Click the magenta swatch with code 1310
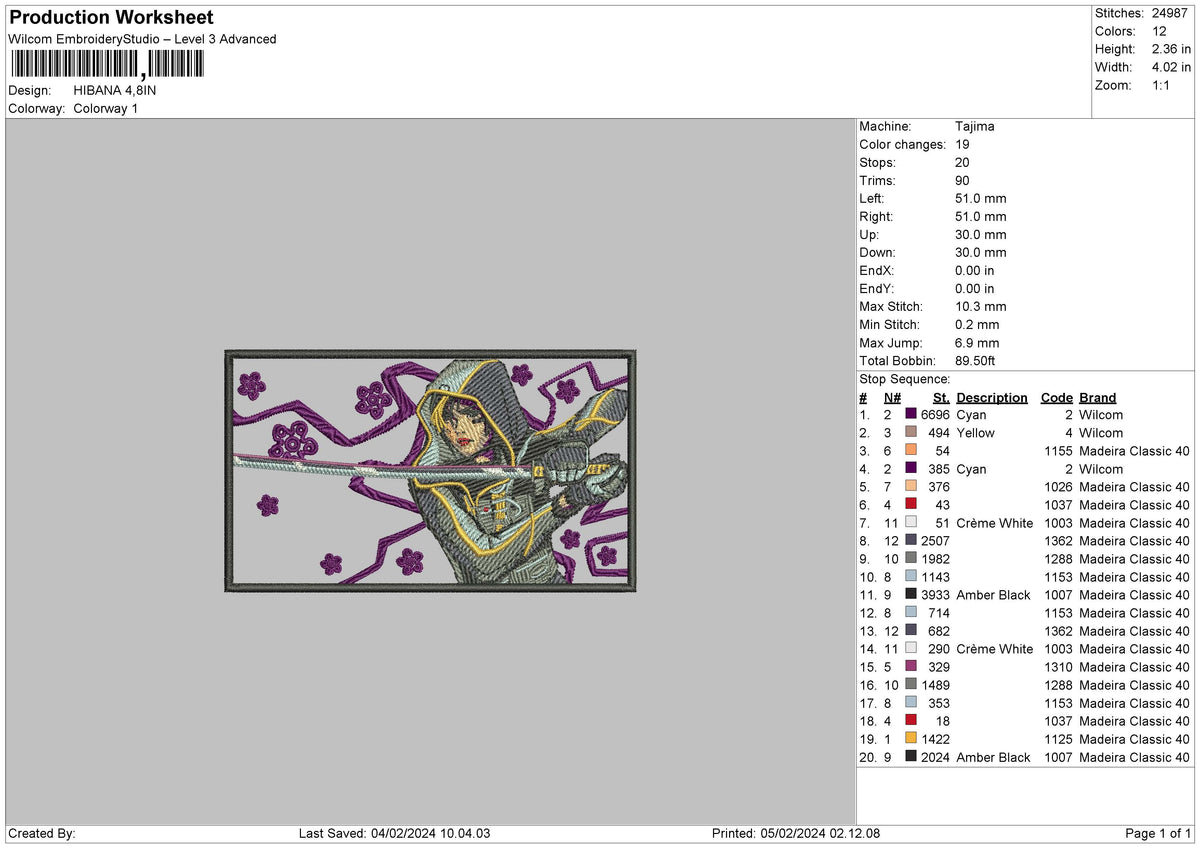 tap(911, 667)
